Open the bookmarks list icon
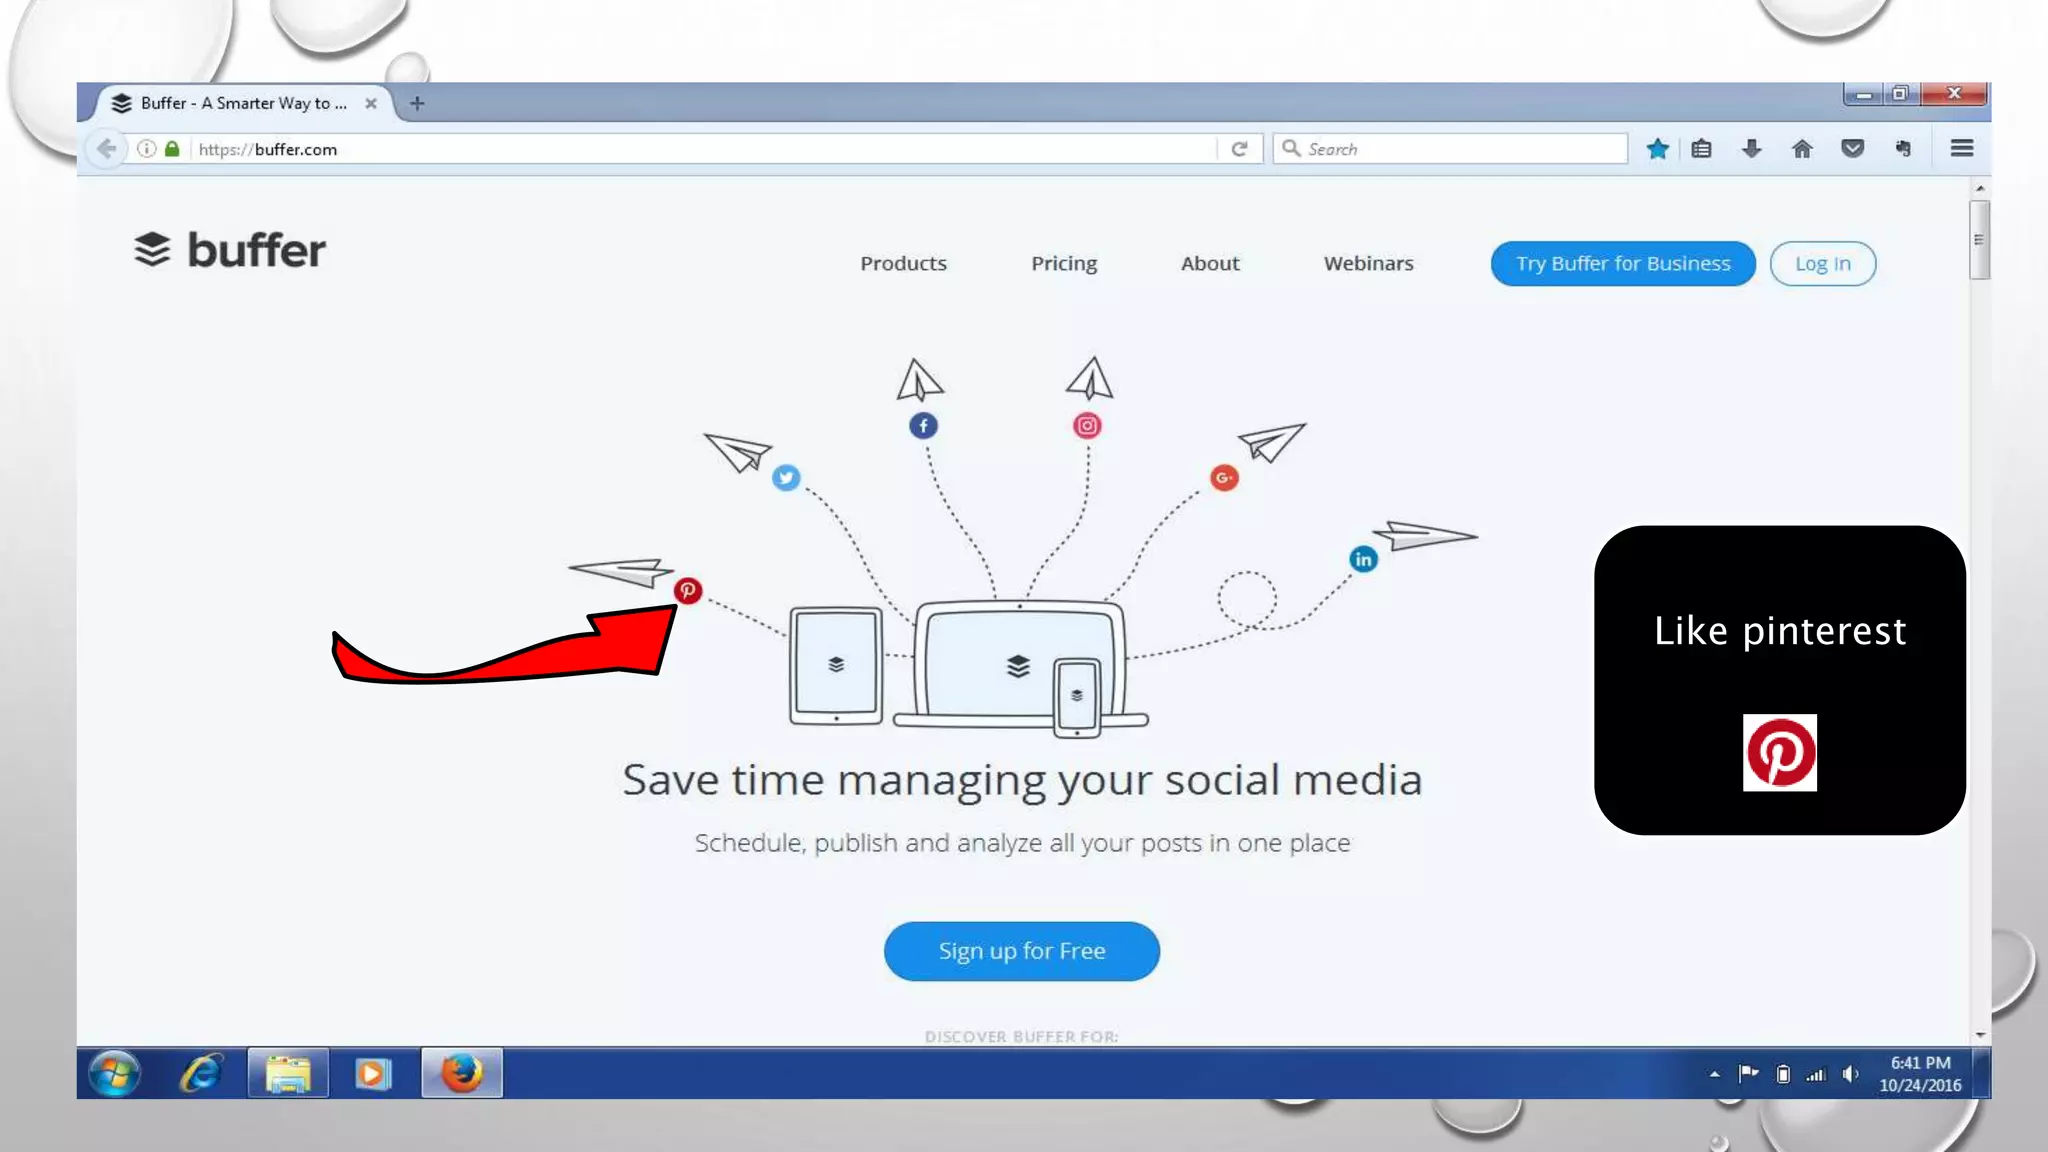The image size is (2048, 1152). tap(1701, 149)
